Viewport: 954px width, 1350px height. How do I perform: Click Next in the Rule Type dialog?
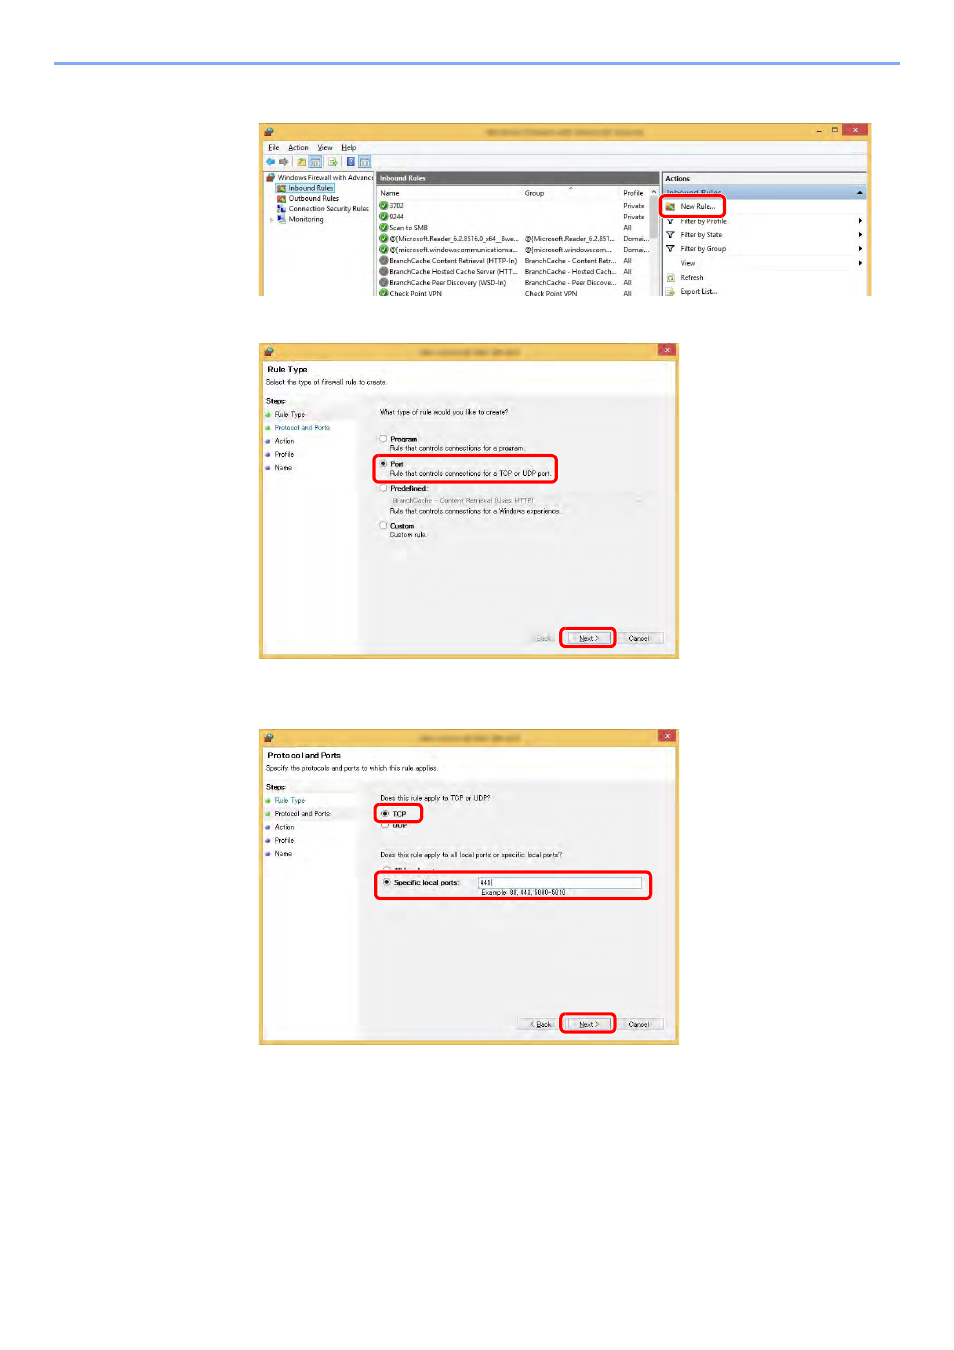pos(588,638)
